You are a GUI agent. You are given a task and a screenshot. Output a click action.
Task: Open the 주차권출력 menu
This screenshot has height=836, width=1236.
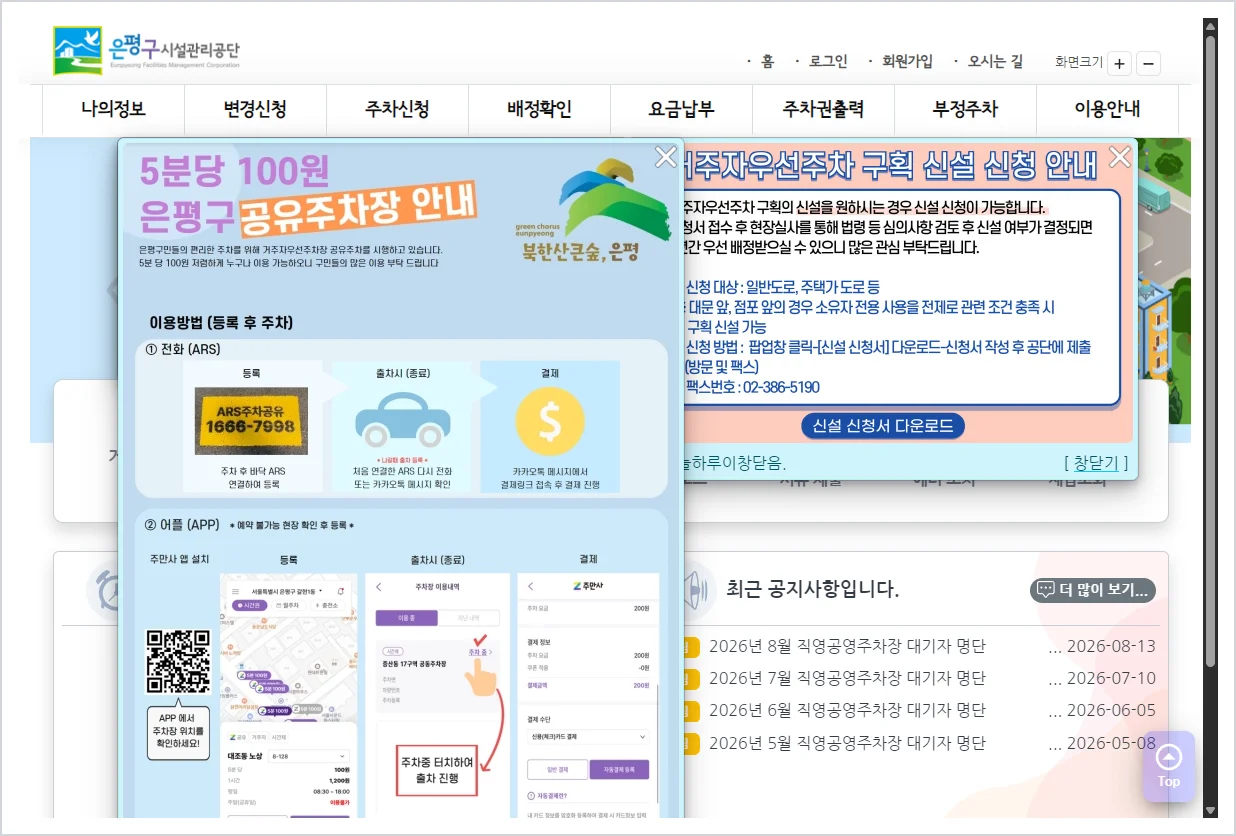point(823,109)
